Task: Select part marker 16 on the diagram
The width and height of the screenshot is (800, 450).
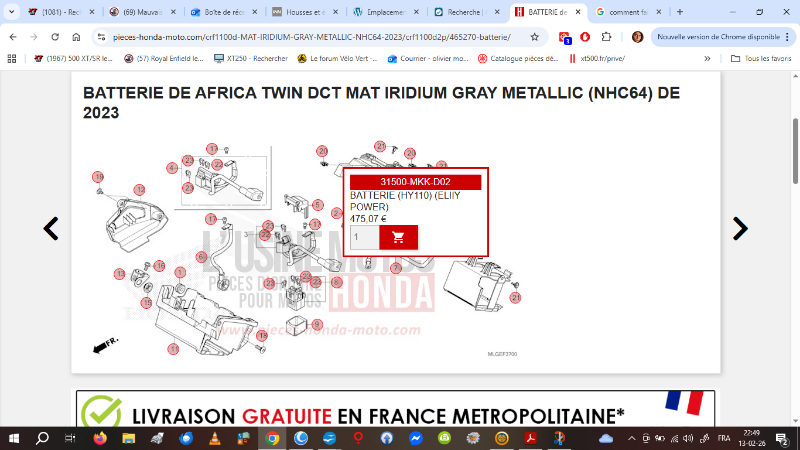Action: 160,266
